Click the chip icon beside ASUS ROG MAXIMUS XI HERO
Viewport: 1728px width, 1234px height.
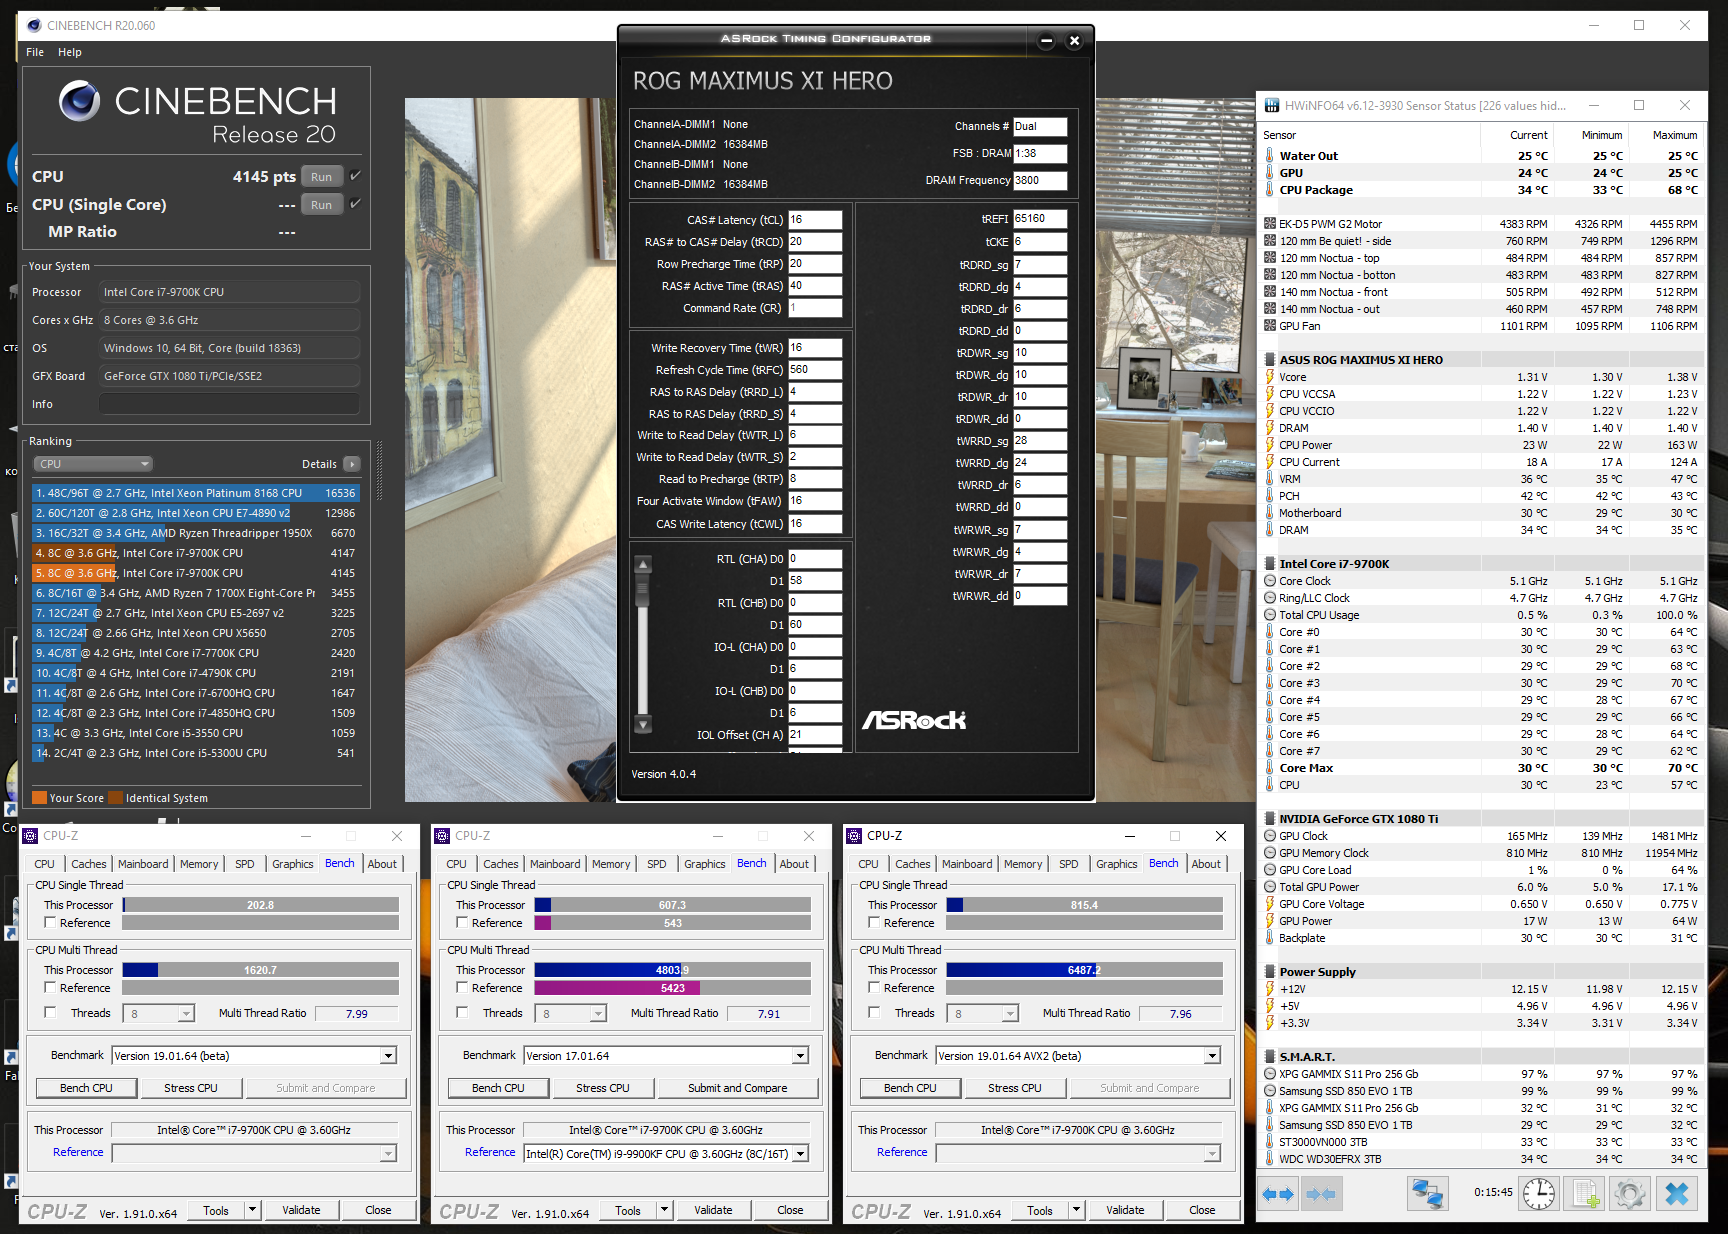click(1270, 360)
